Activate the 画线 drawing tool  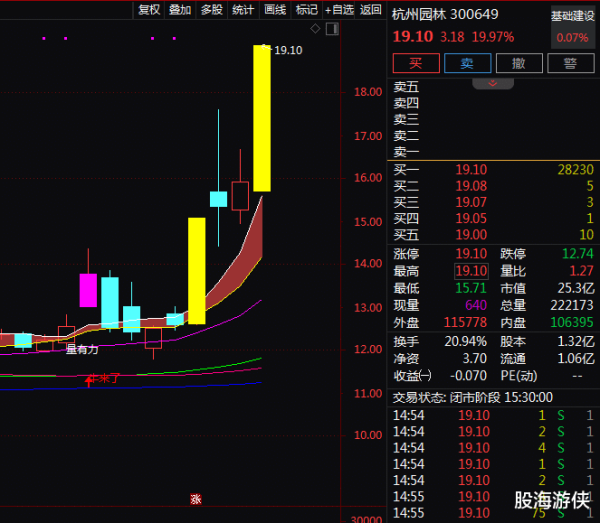tap(275, 10)
